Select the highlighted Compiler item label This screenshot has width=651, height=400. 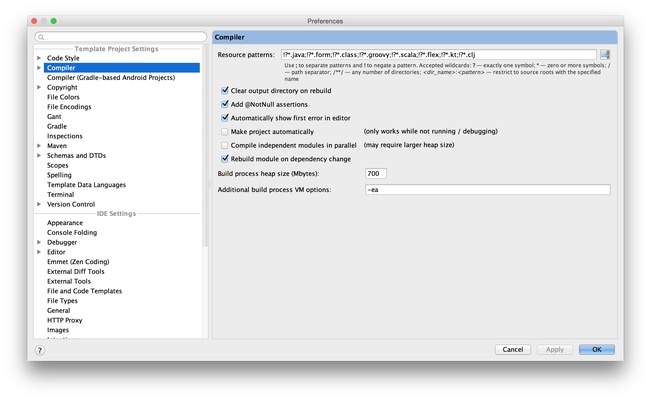point(61,68)
